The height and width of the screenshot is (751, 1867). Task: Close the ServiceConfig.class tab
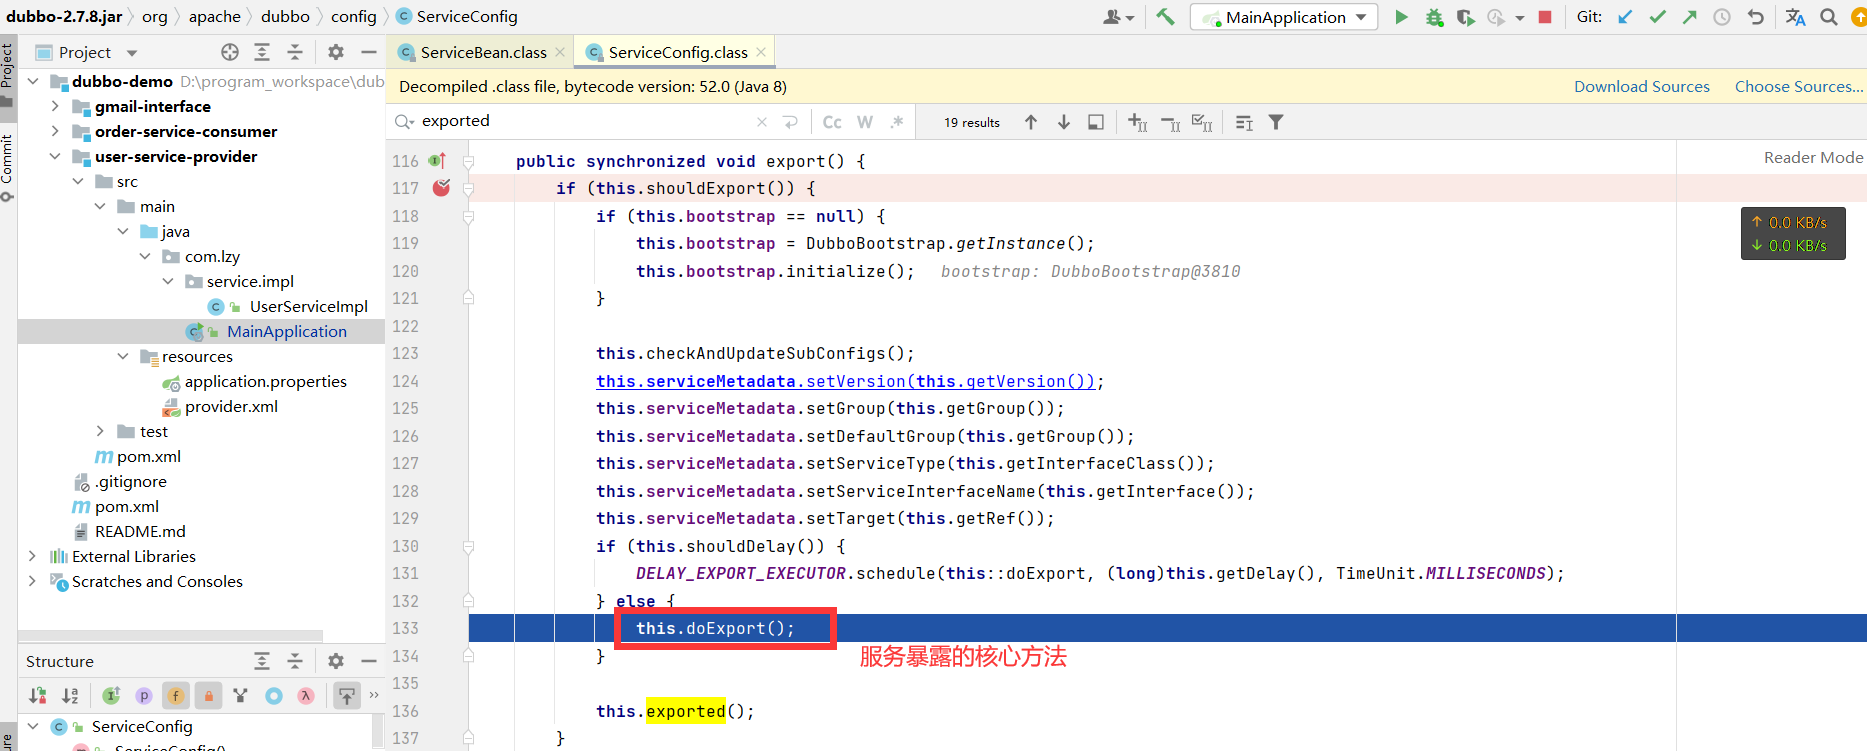[x=762, y=52]
